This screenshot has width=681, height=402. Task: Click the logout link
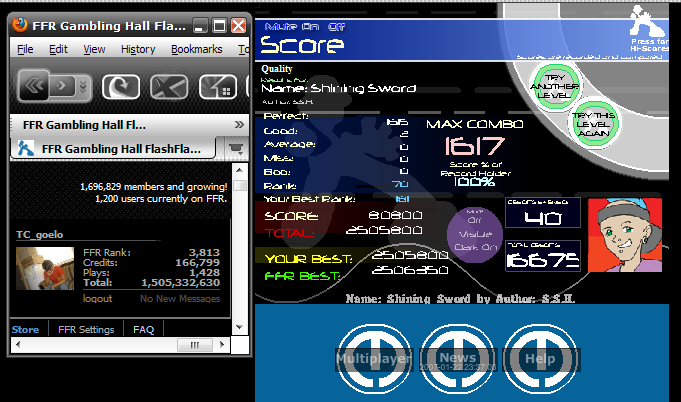(97, 299)
